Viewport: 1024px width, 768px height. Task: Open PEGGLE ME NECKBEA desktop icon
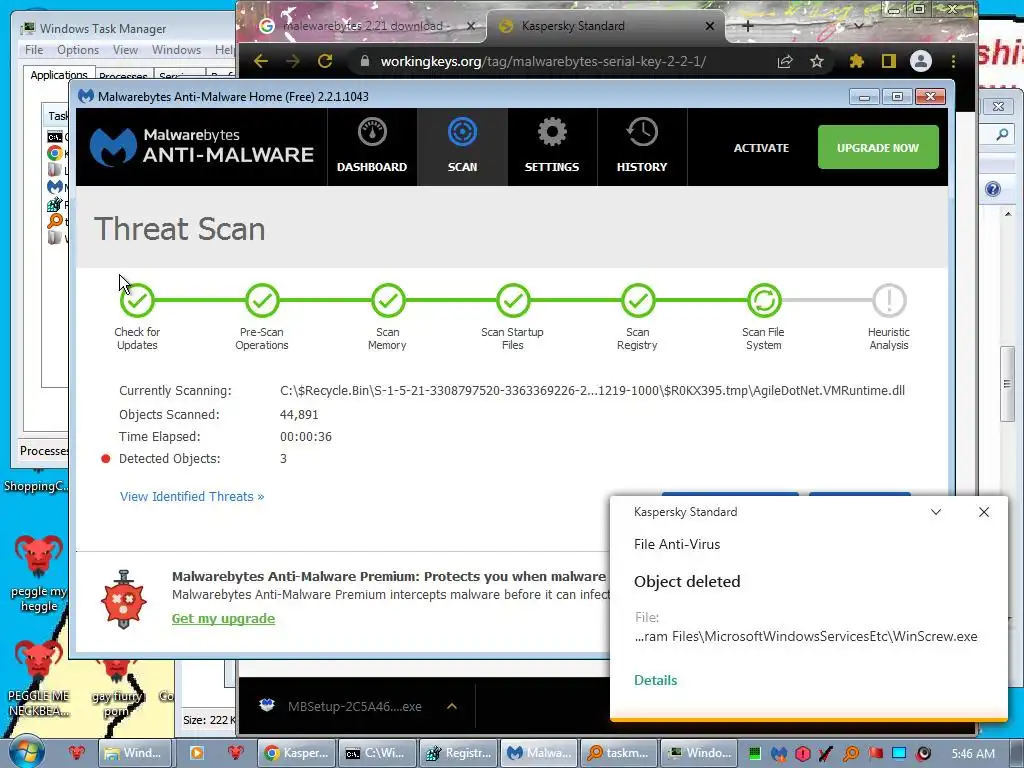[39, 679]
